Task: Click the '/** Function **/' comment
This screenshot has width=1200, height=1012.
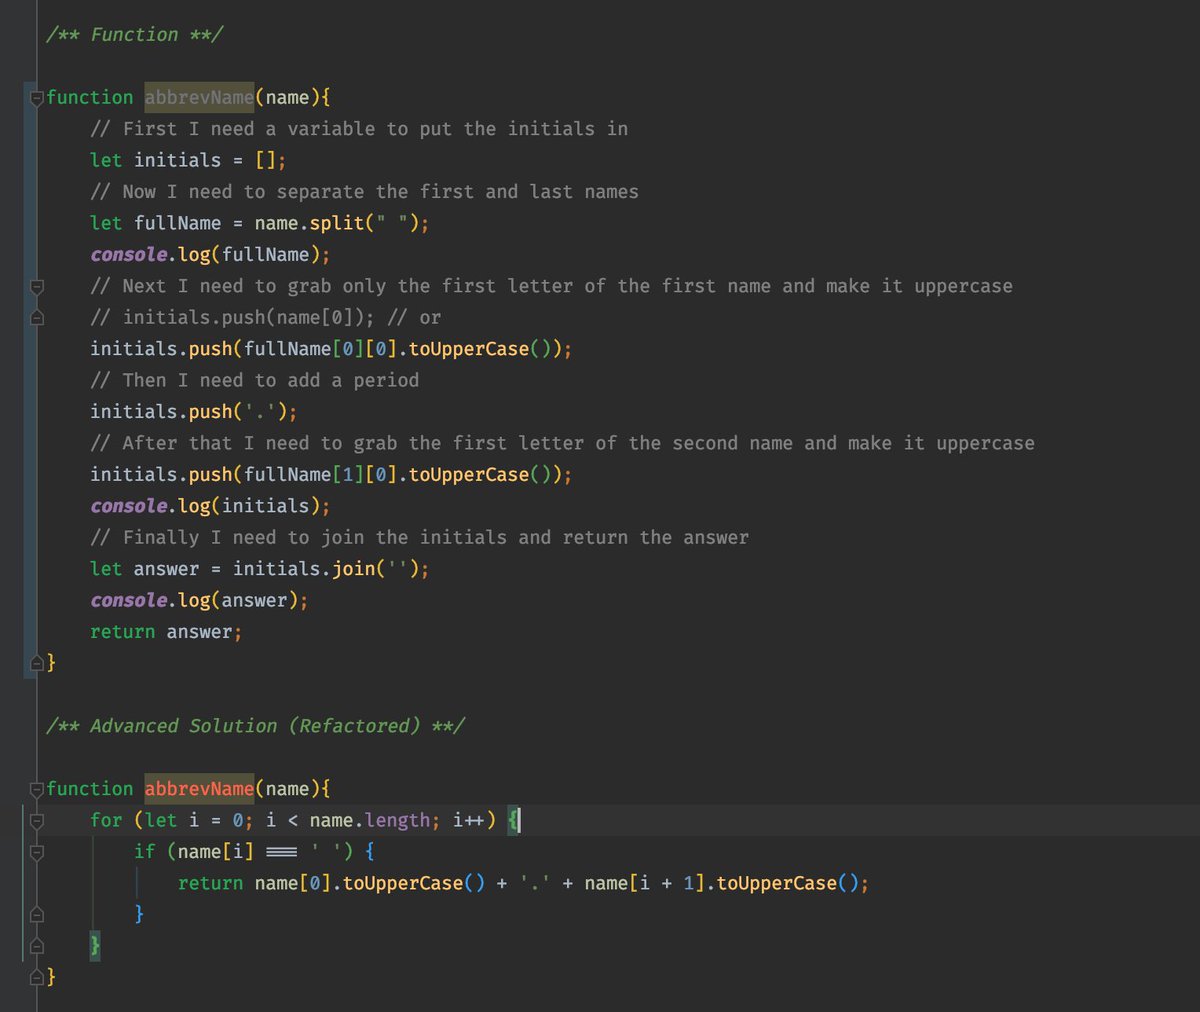Action: click(x=134, y=35)
